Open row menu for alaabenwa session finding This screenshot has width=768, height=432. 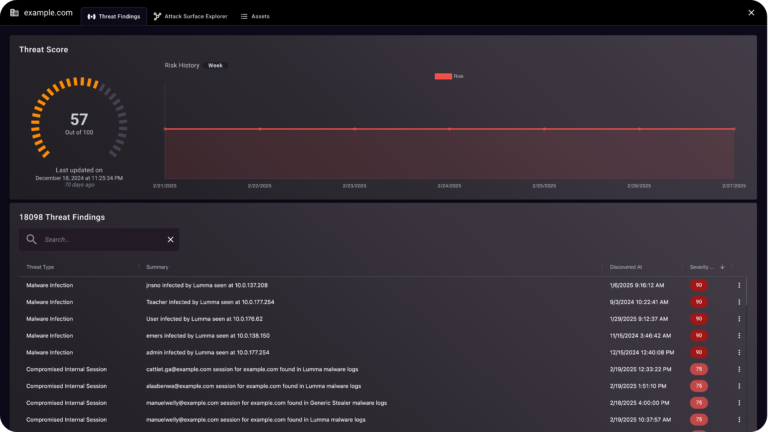[x=739, y=386]
